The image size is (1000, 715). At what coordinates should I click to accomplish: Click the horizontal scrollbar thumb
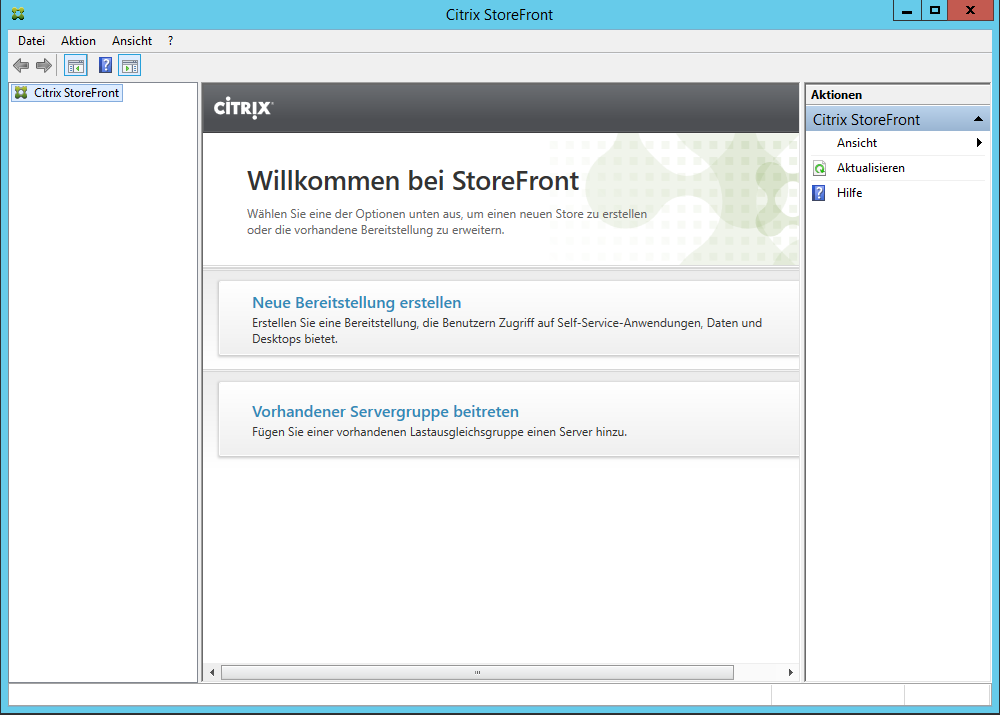pyautogui.click(x=477, y=672)
